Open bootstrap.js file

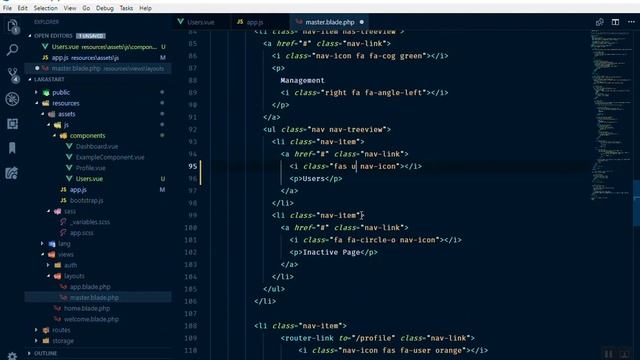[86, 200]
